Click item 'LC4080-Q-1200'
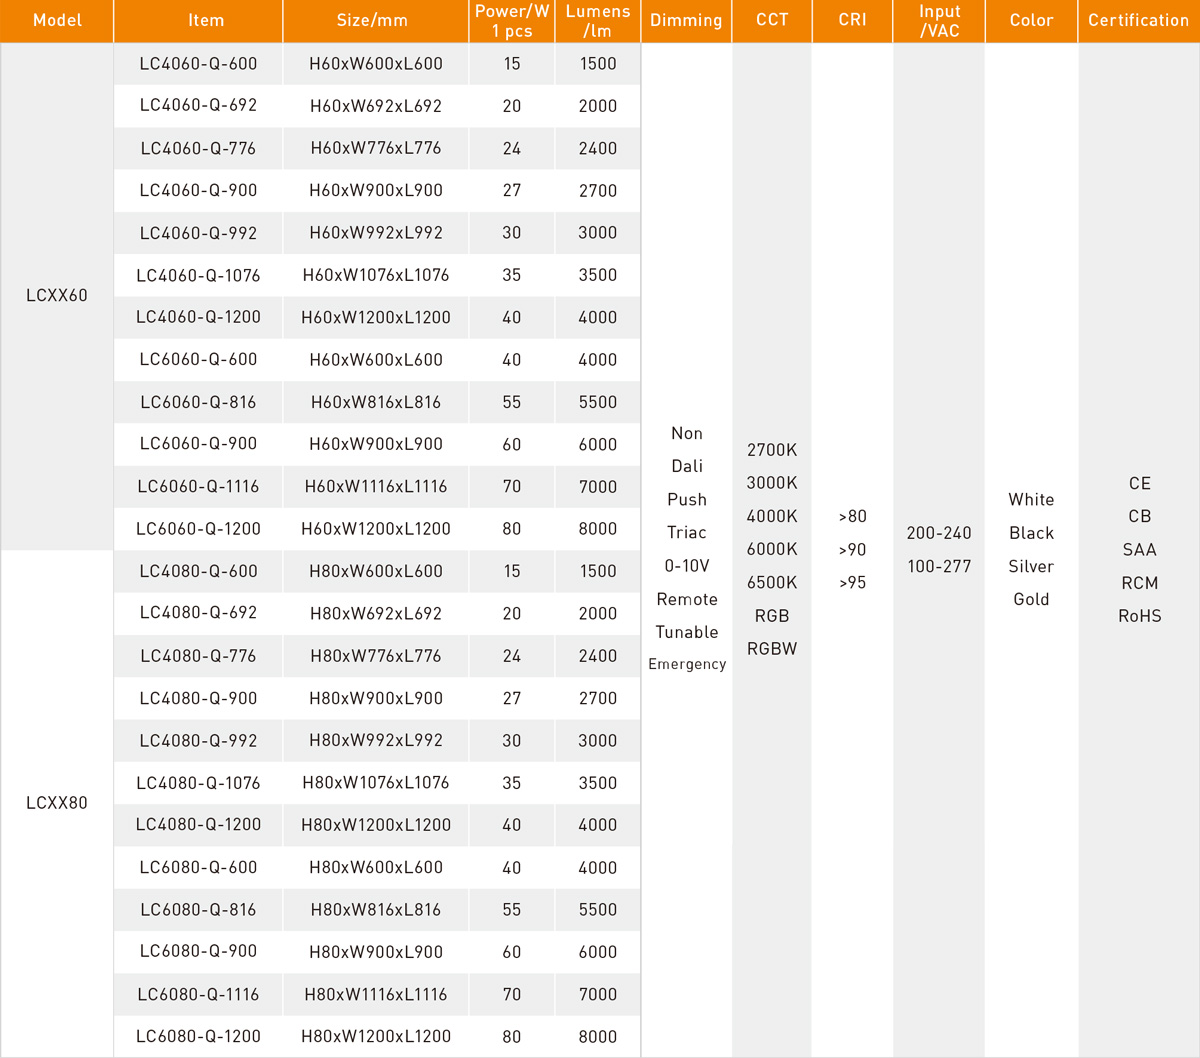The height and width of the screenshot is (1058, 1200). (199, 825)
